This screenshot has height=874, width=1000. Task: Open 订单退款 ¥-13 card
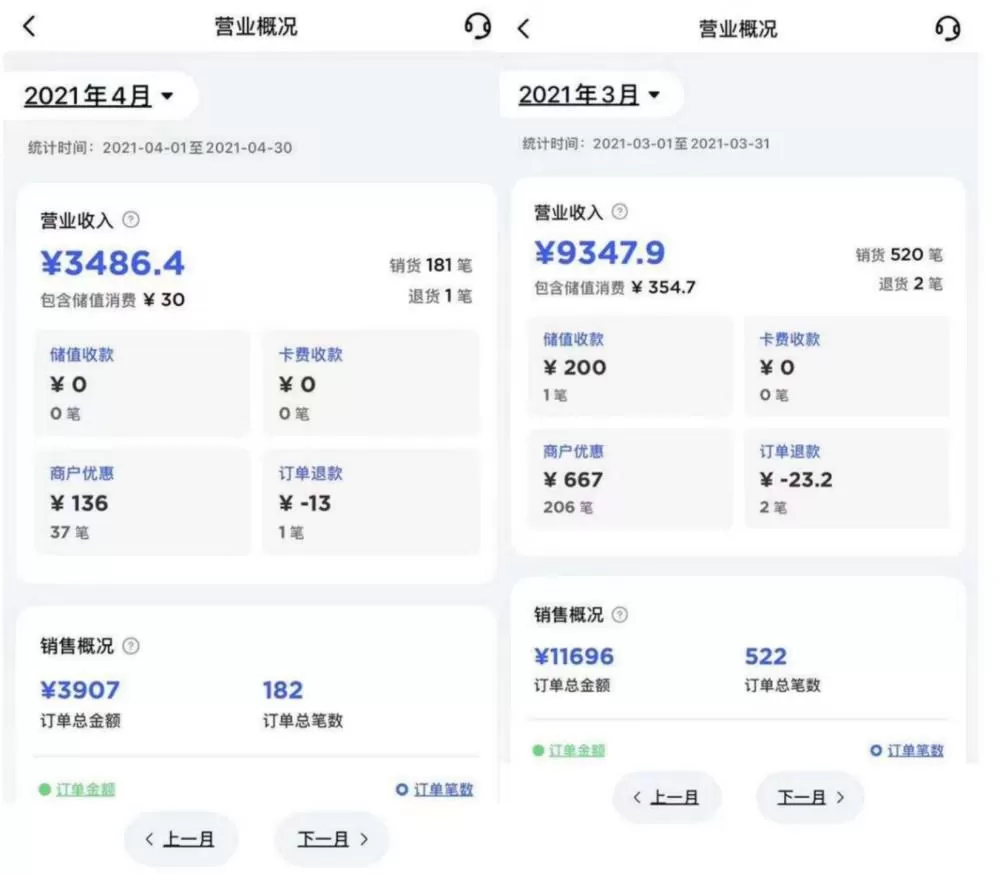point(371,502)
